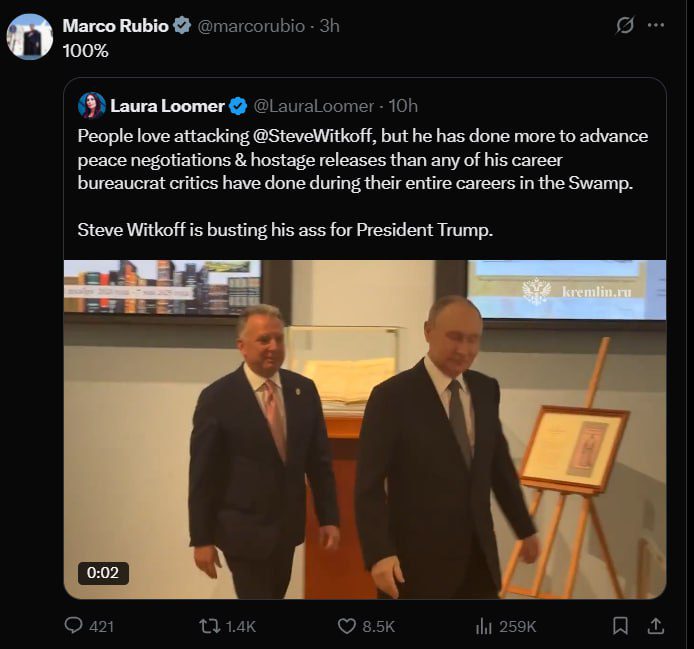Click the Laura Loomer display name
Viewport: 694px width, 649px height.
coord(168,105)
